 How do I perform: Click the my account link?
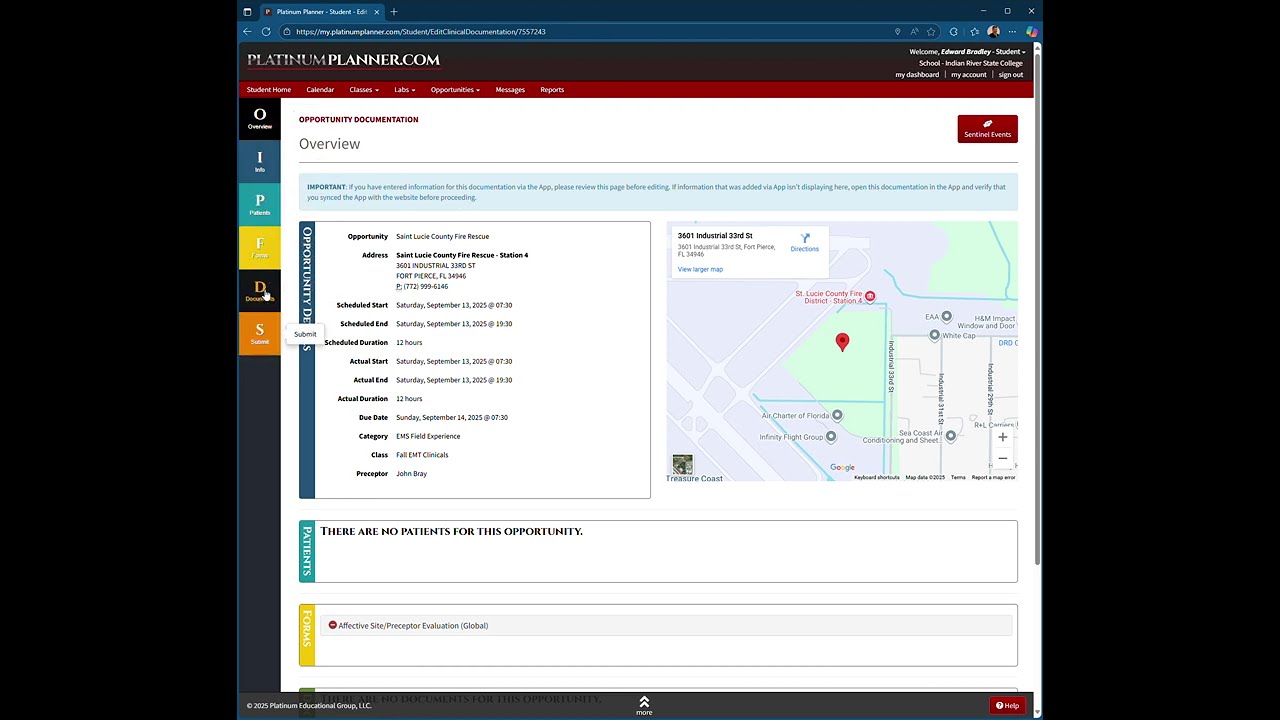click(x=969, y=75)
